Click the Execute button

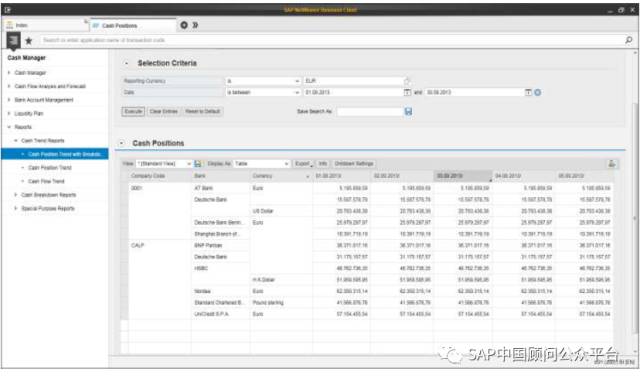pyautogui.click(x=133, y=111)
